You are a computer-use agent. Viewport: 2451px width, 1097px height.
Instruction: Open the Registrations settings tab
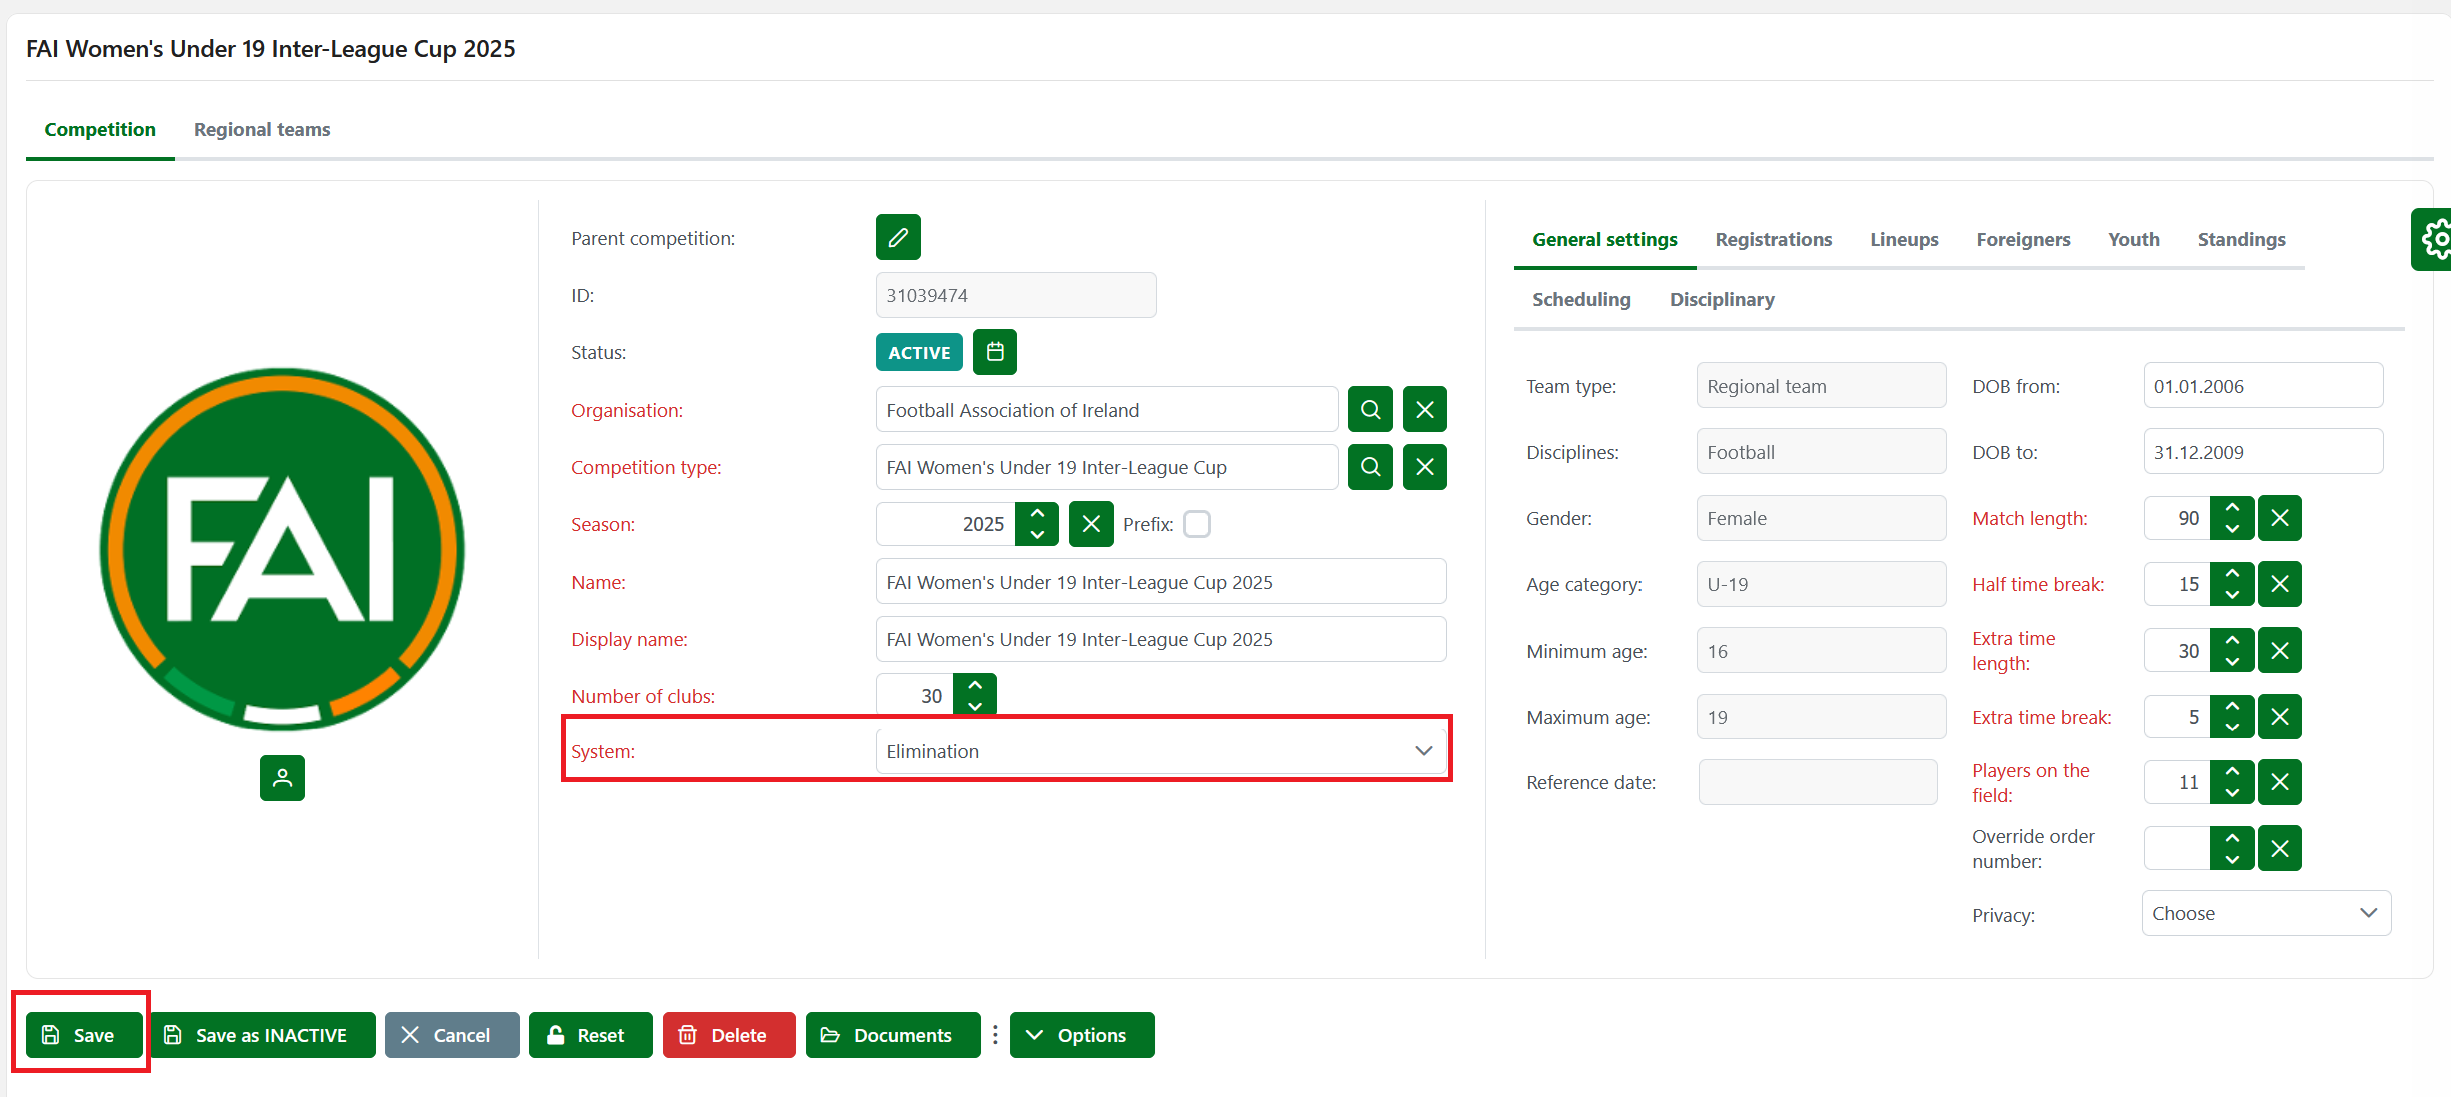(x=1773, y=239)
